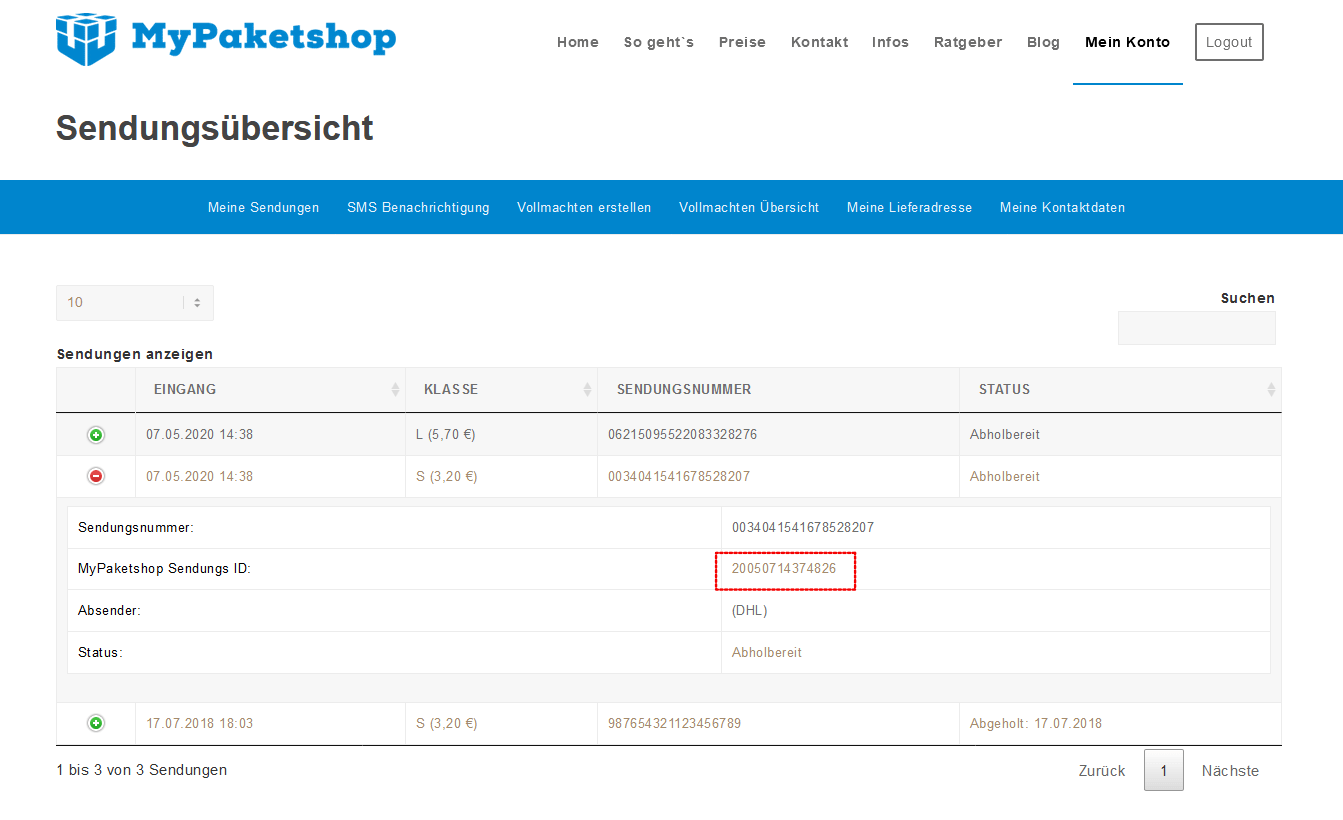The width and height of the screenshot is (1343, 820).
Task: Sort table by Status column arrows
Action: click(x=1270, y=390)
